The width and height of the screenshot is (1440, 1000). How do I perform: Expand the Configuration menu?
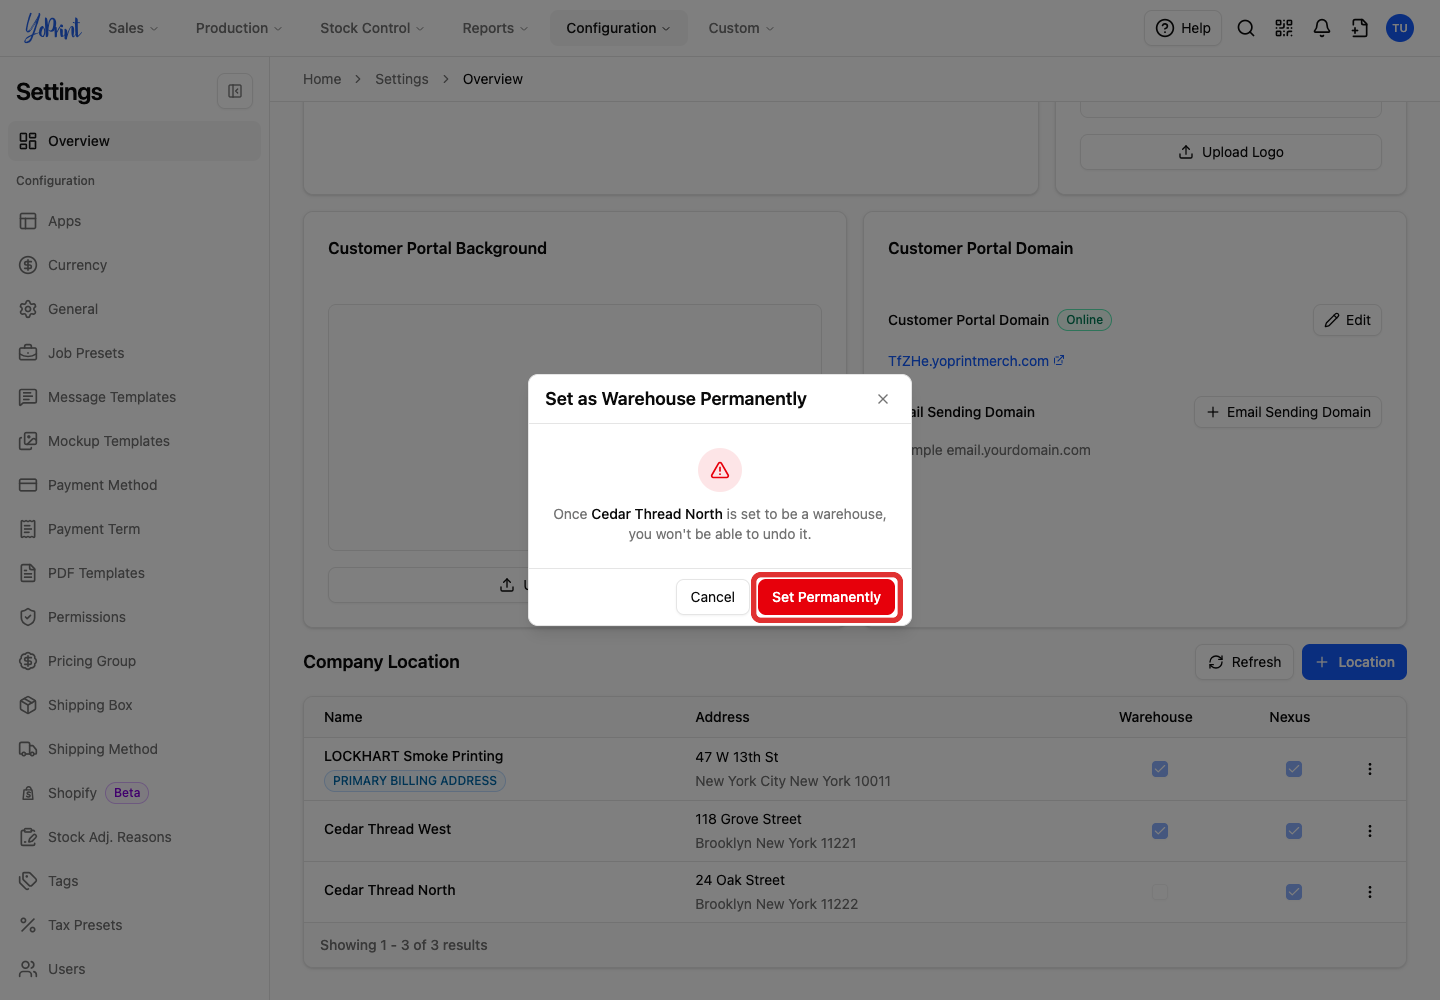618,28
